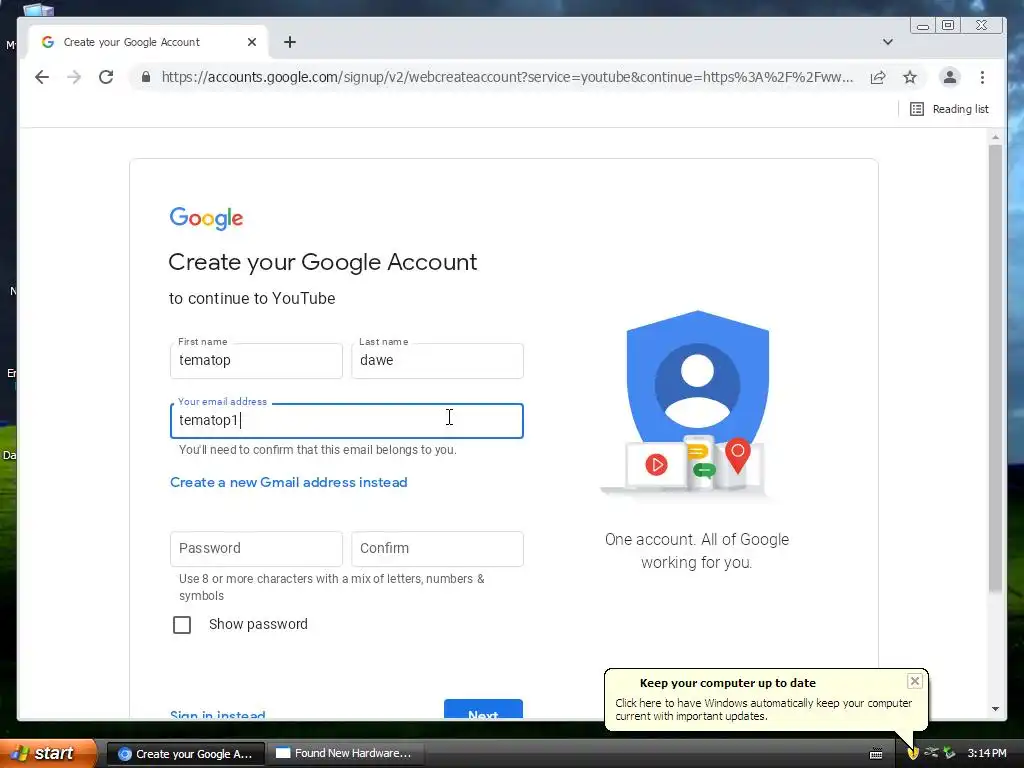Dismiss the Keep your computer up to date balloon
The height and width of the screenshot is (768, 1024).
click(915, 681)
